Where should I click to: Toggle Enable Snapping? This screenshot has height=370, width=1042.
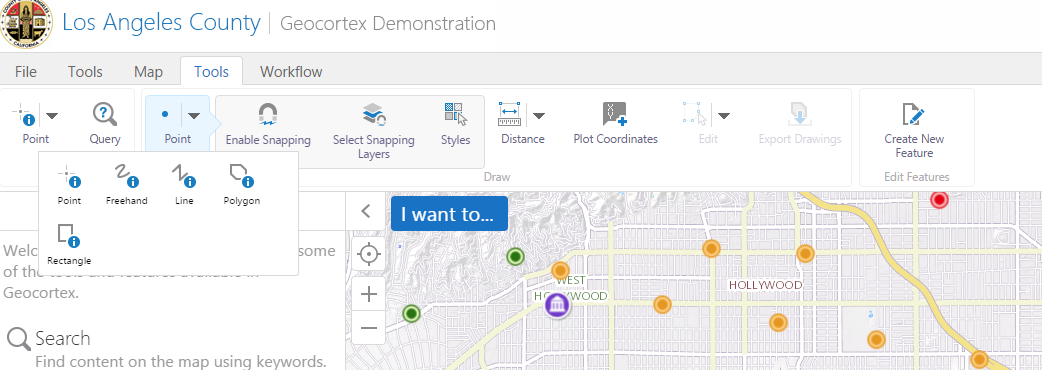(x=268, y=124)
